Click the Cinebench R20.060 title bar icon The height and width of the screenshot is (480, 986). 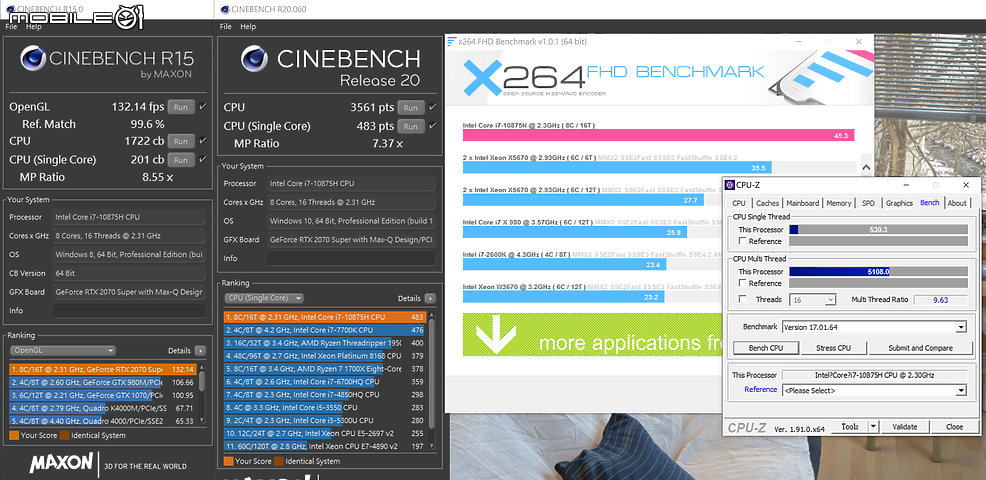pyautogui.click(x=224, y=9)
